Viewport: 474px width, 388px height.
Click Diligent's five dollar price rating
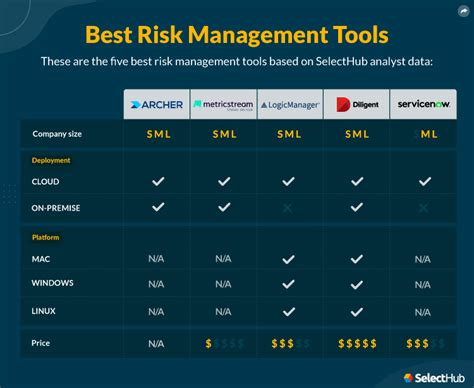coord(357,344)
